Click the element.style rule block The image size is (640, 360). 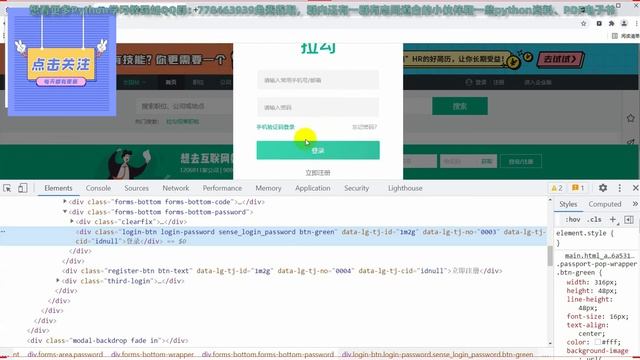point(584,238)
